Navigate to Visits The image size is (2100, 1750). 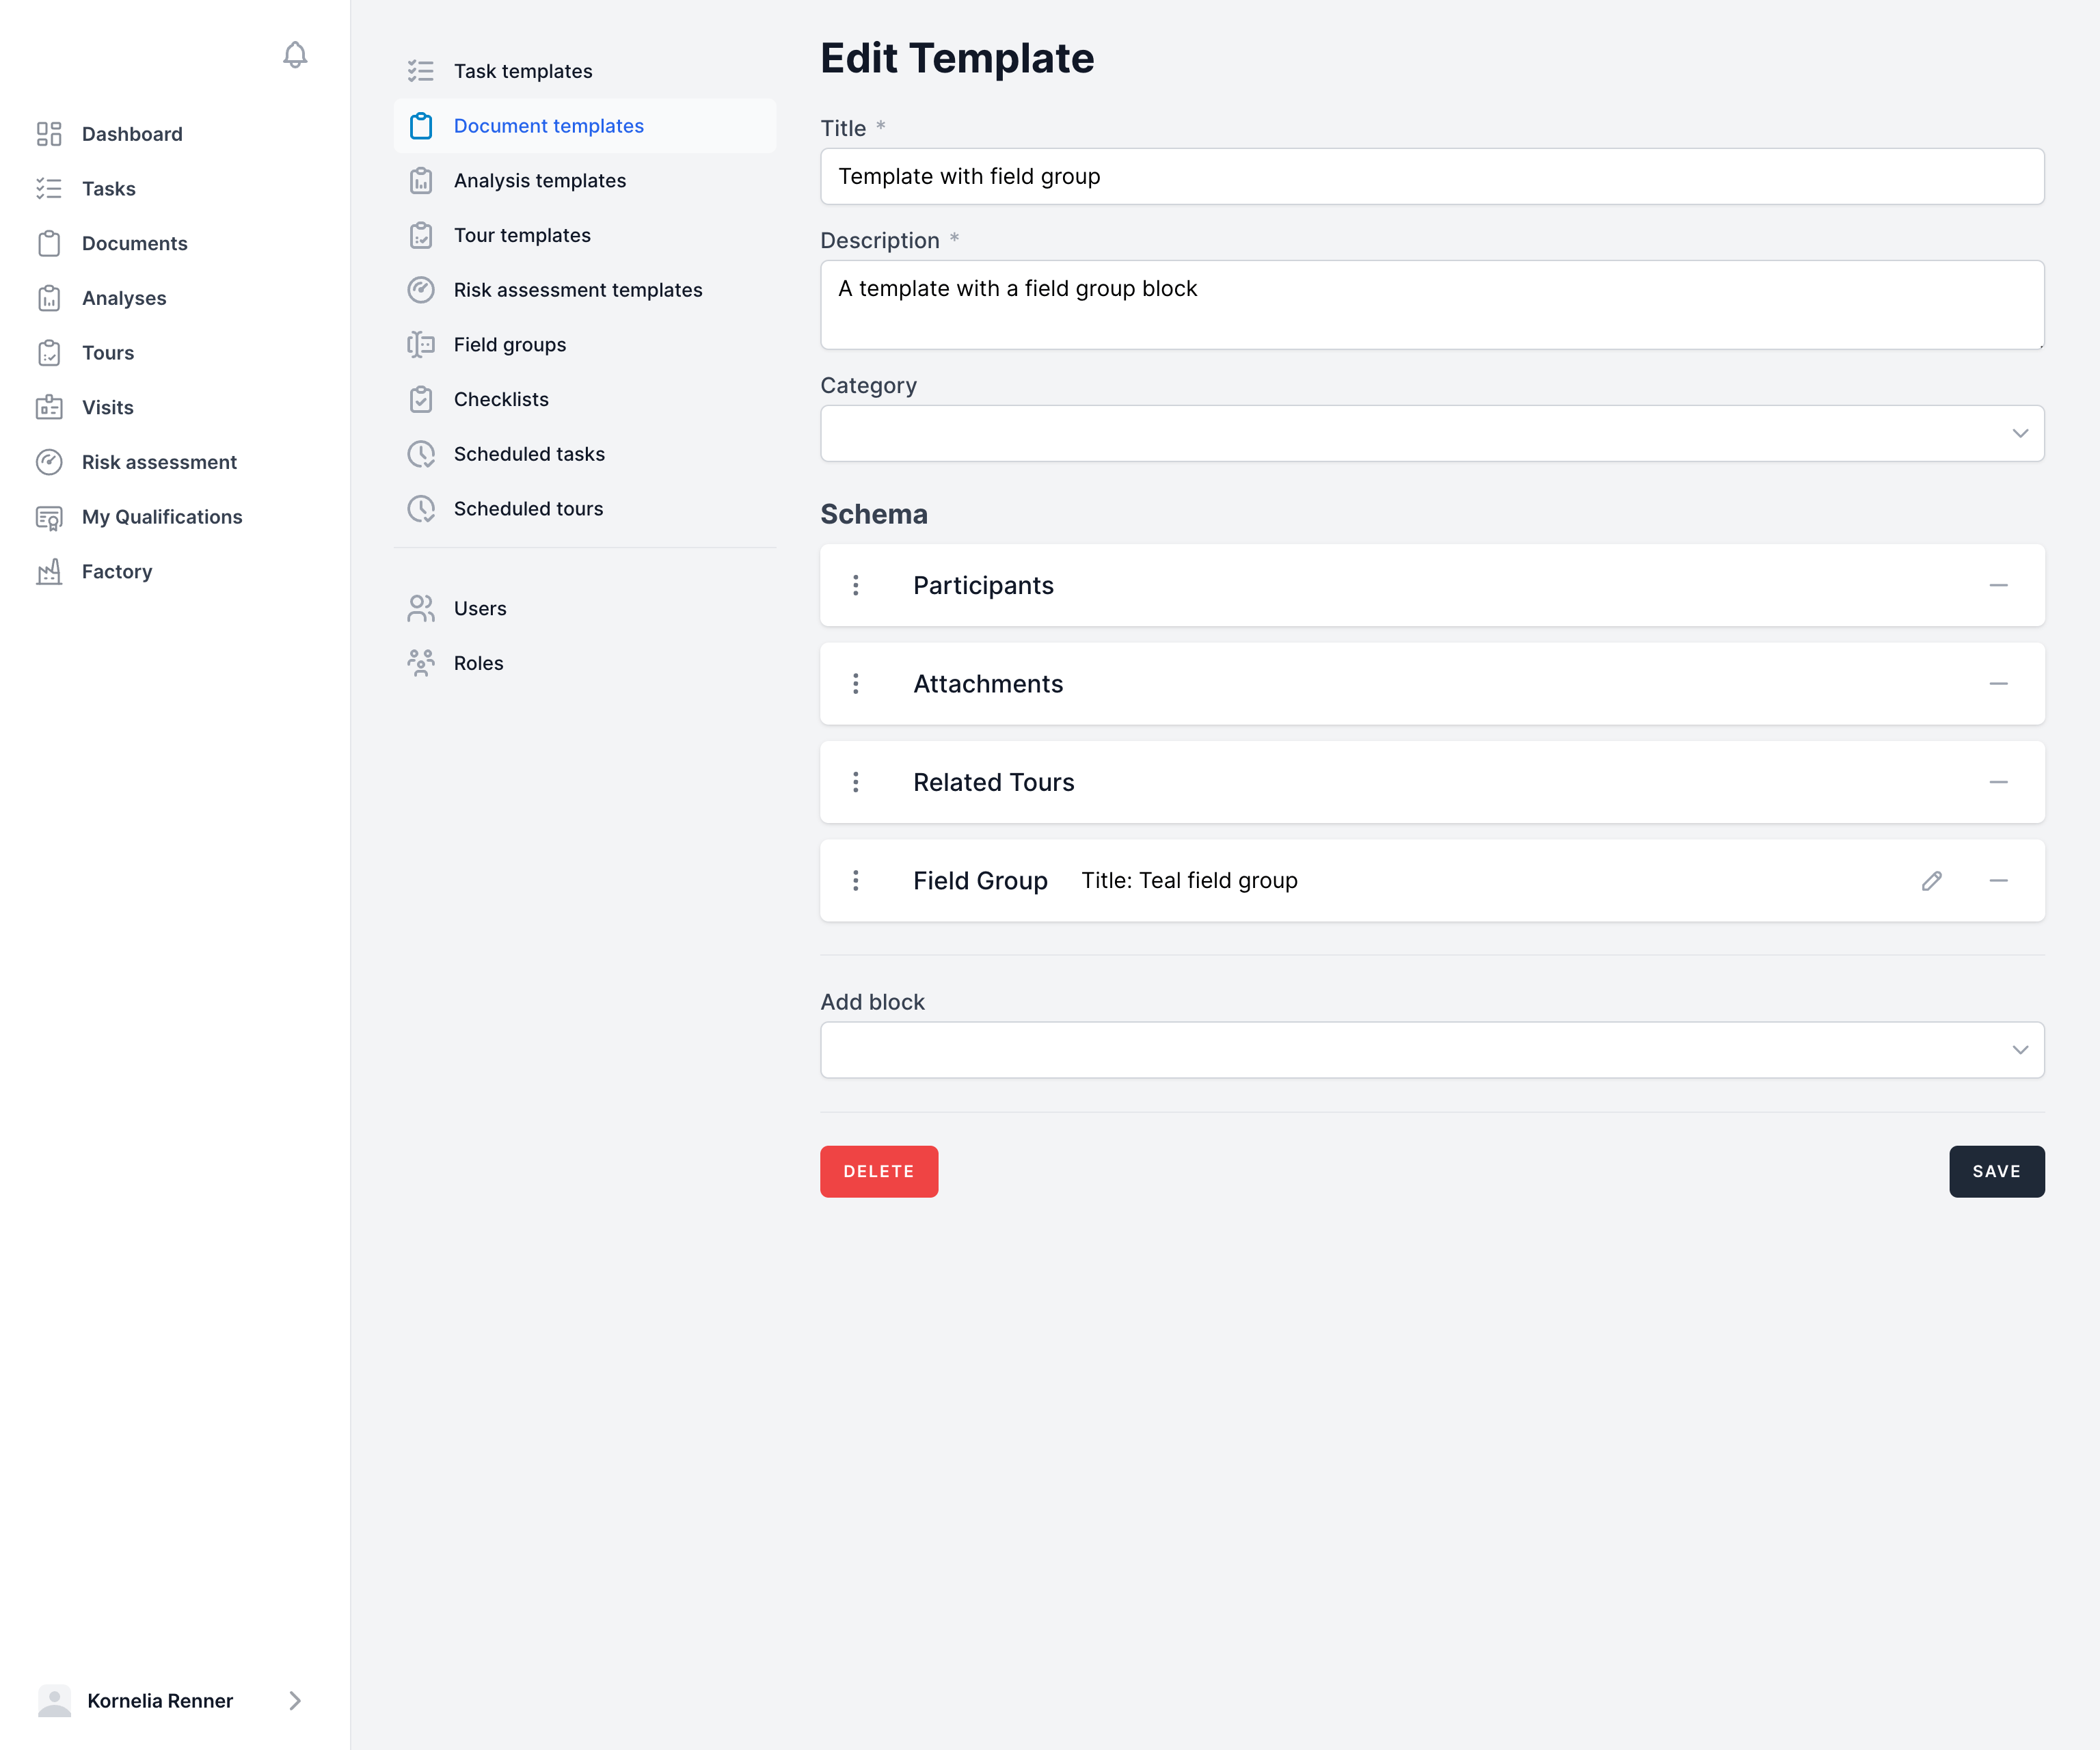tap(108, 407)
